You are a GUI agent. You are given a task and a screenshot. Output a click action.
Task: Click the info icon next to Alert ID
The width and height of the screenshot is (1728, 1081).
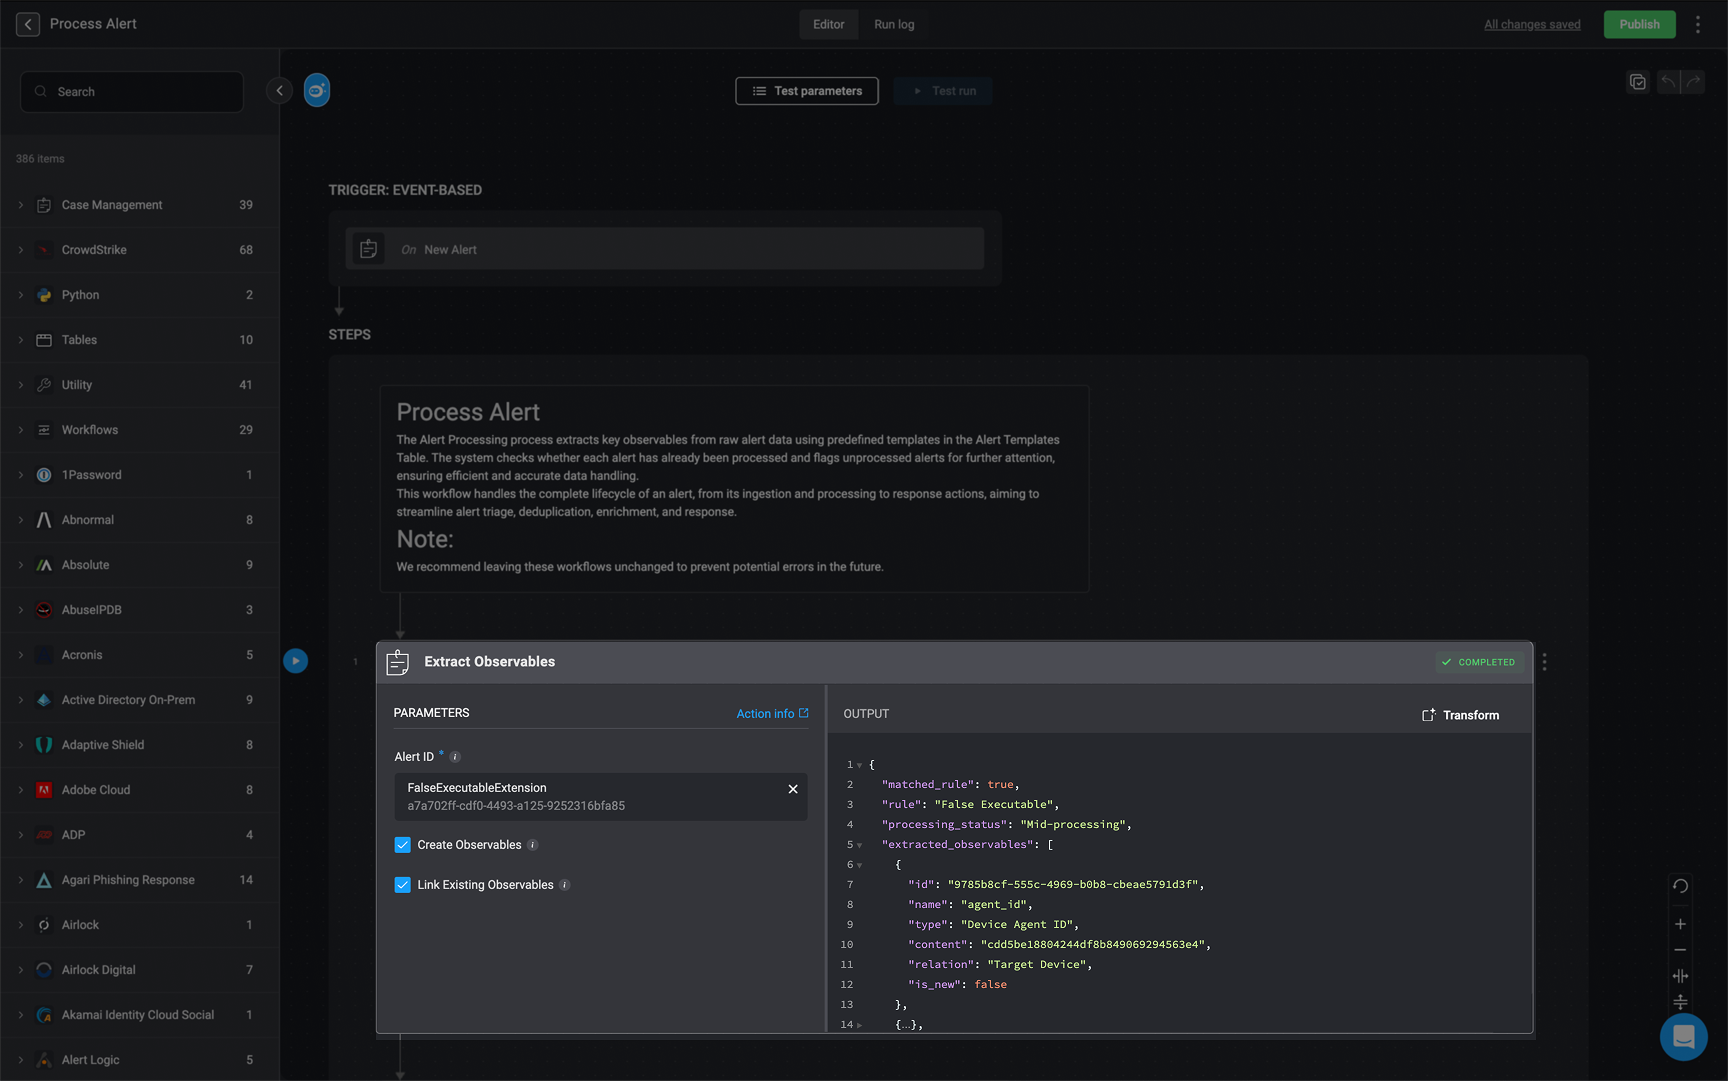pos(455,757)
